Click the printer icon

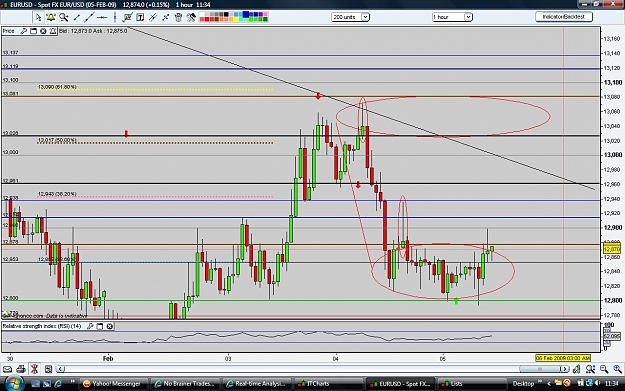click(21, 369)
